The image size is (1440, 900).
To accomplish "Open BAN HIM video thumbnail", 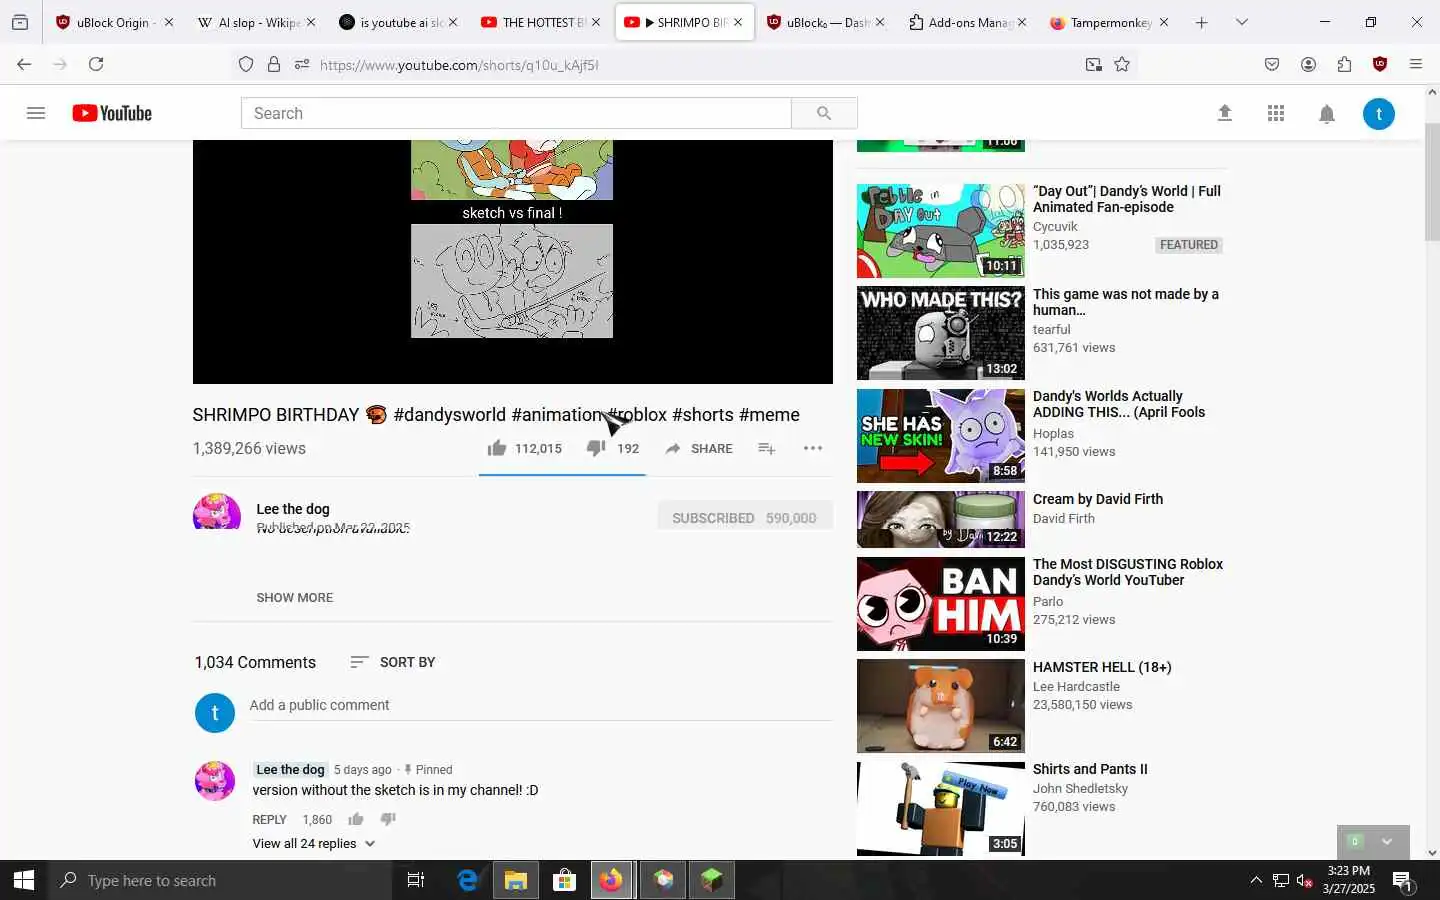I will [941, 604].
